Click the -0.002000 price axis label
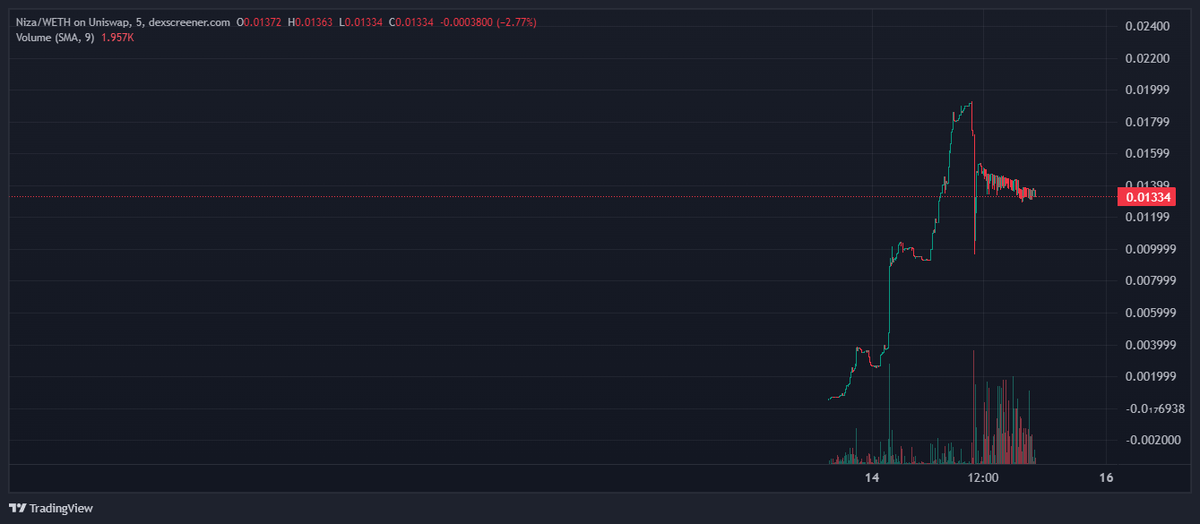The width and height of the screenshot is (1200, 524). coord(1153,440)
